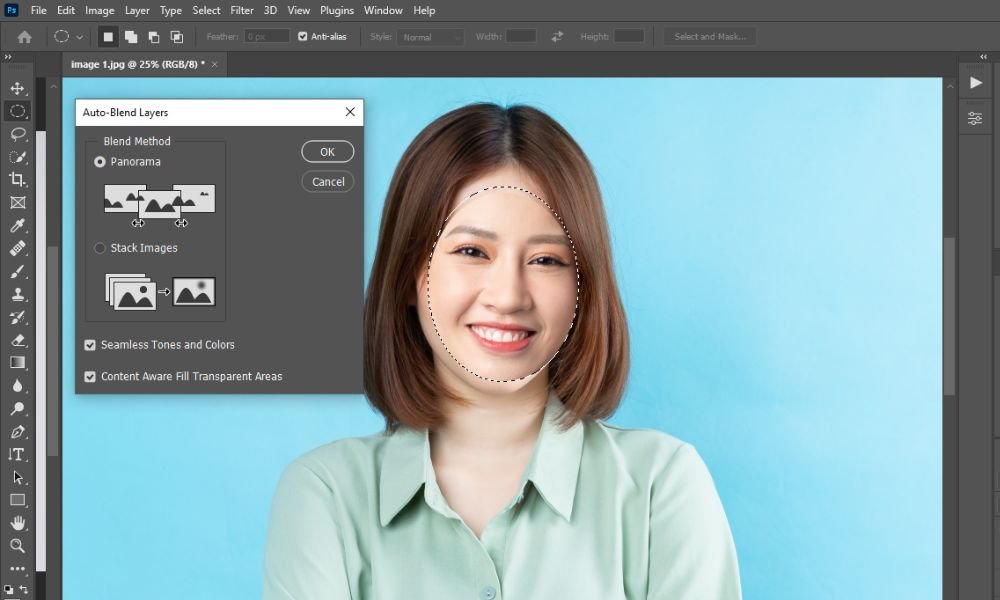Swap width and height values icon
This screenshot has width=1000, height=600.
[557, 36]
